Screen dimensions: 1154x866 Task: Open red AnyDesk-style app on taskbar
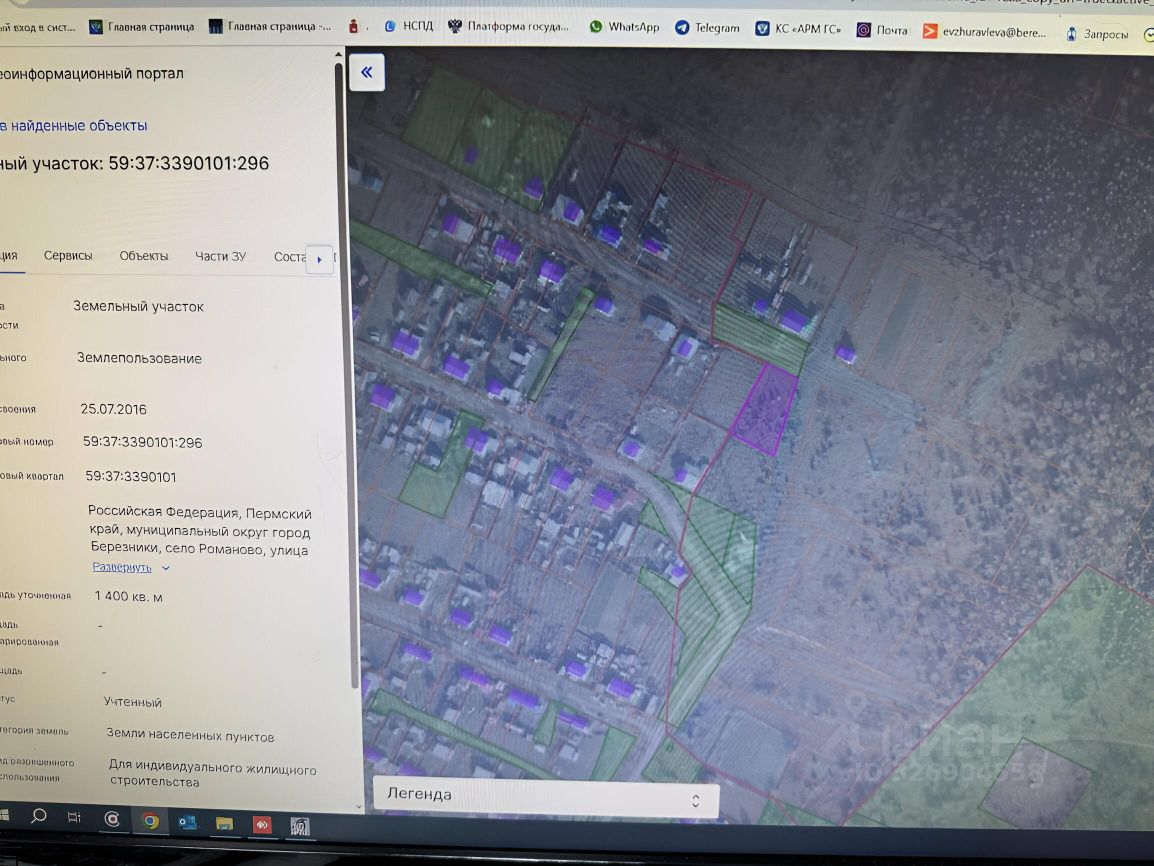point(262,825)
